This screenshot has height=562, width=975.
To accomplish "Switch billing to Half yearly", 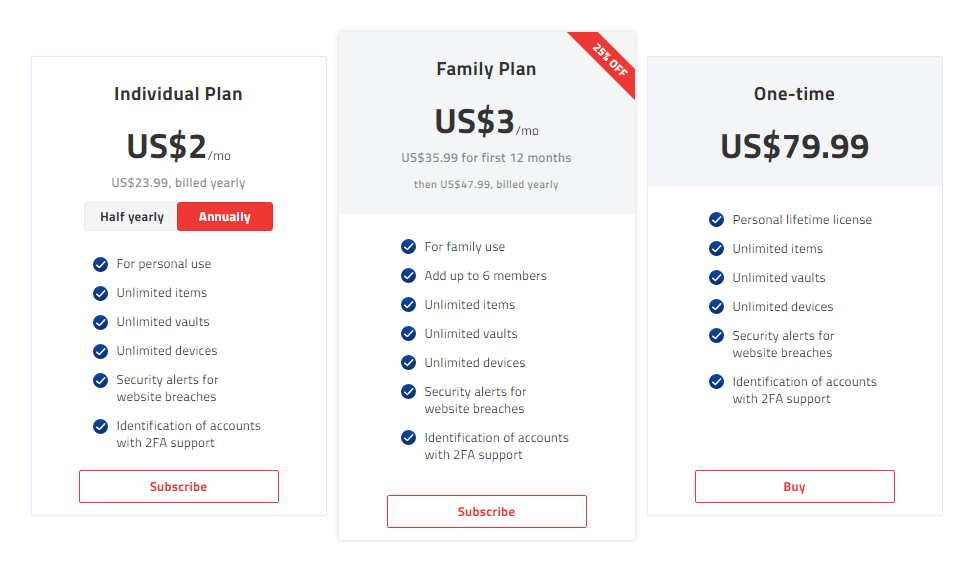I will point(131,217).
